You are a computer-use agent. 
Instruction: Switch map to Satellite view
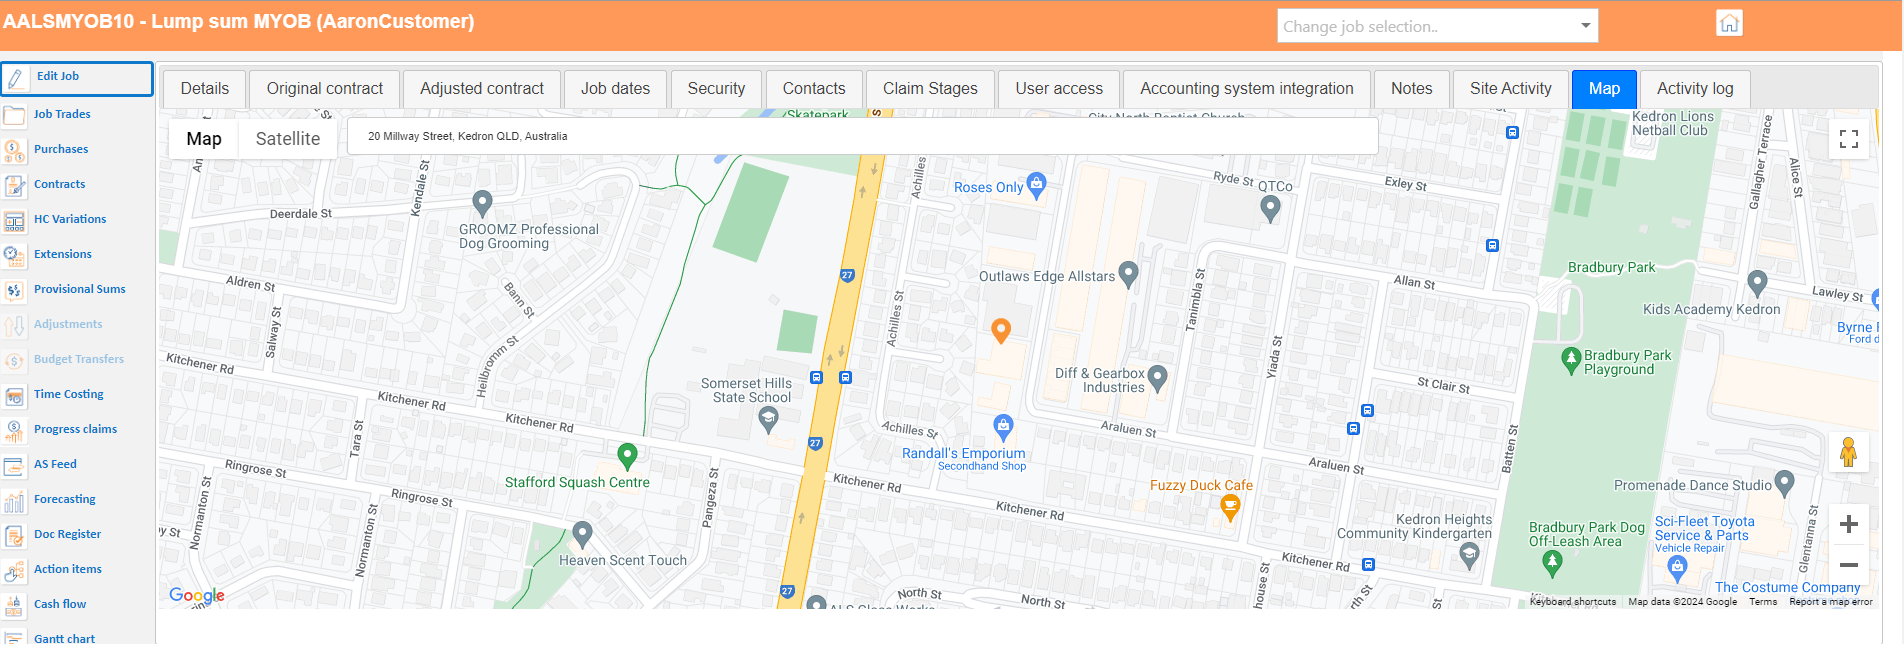coord(288,139)
